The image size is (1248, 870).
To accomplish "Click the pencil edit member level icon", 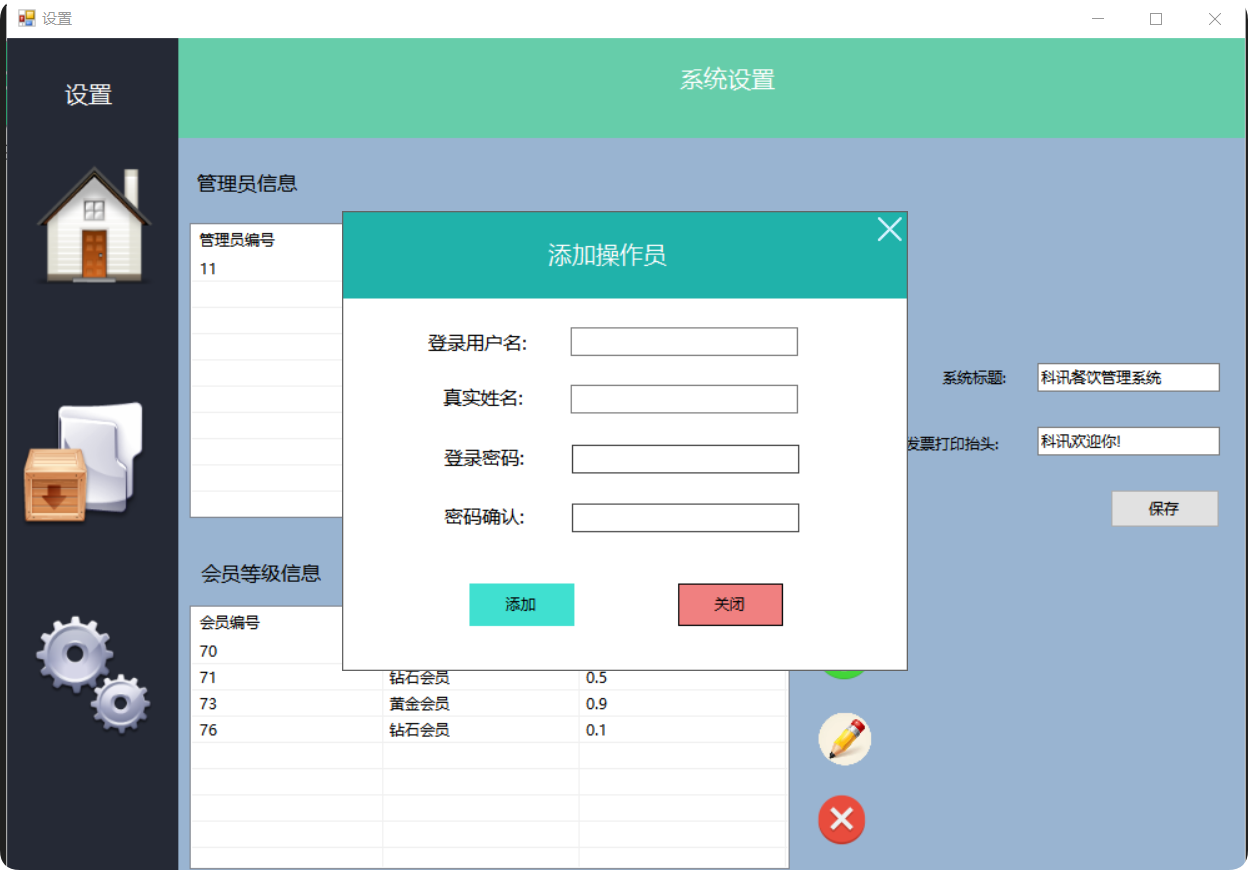I will (x=845, y=739).
